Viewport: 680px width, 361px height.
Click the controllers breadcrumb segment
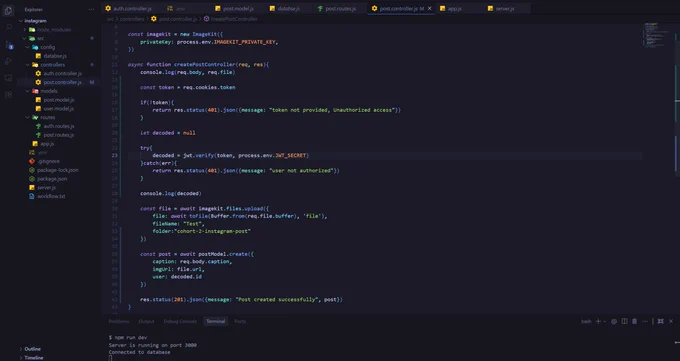(x=132, y=19)
